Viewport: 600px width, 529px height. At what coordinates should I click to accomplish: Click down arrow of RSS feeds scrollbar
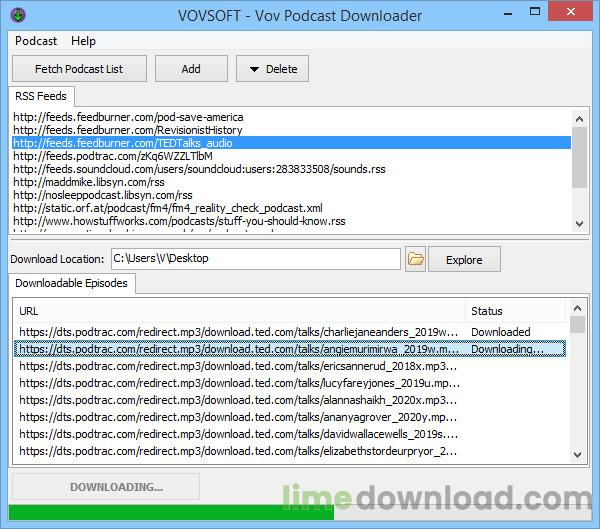click(579, 223)
